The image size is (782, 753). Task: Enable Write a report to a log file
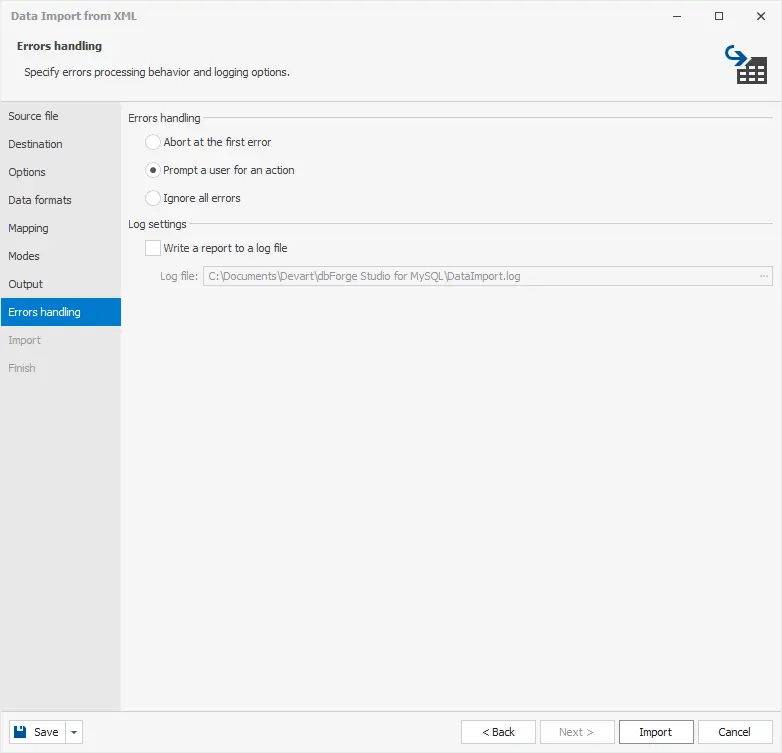click(x=153, y=248)
